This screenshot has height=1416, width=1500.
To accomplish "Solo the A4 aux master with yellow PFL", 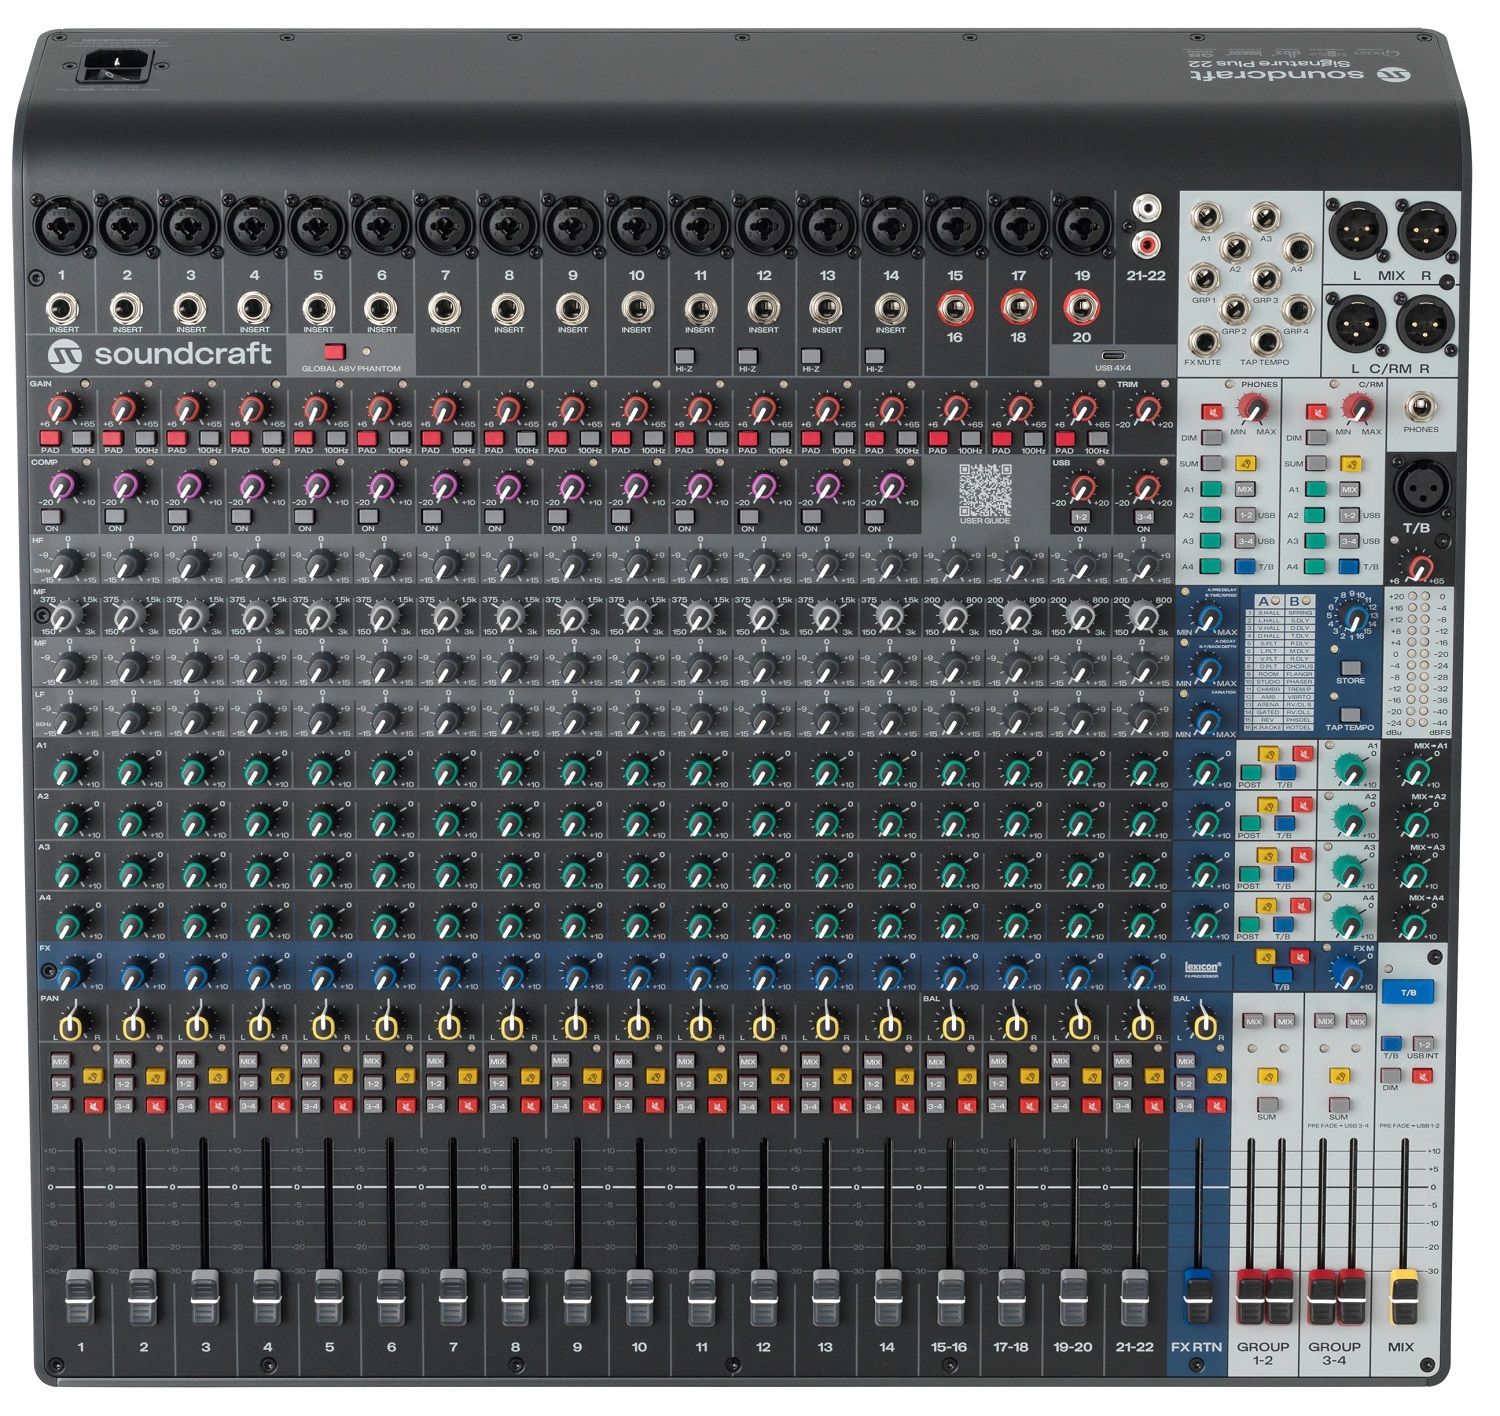I will click(x=1269, y=906).
